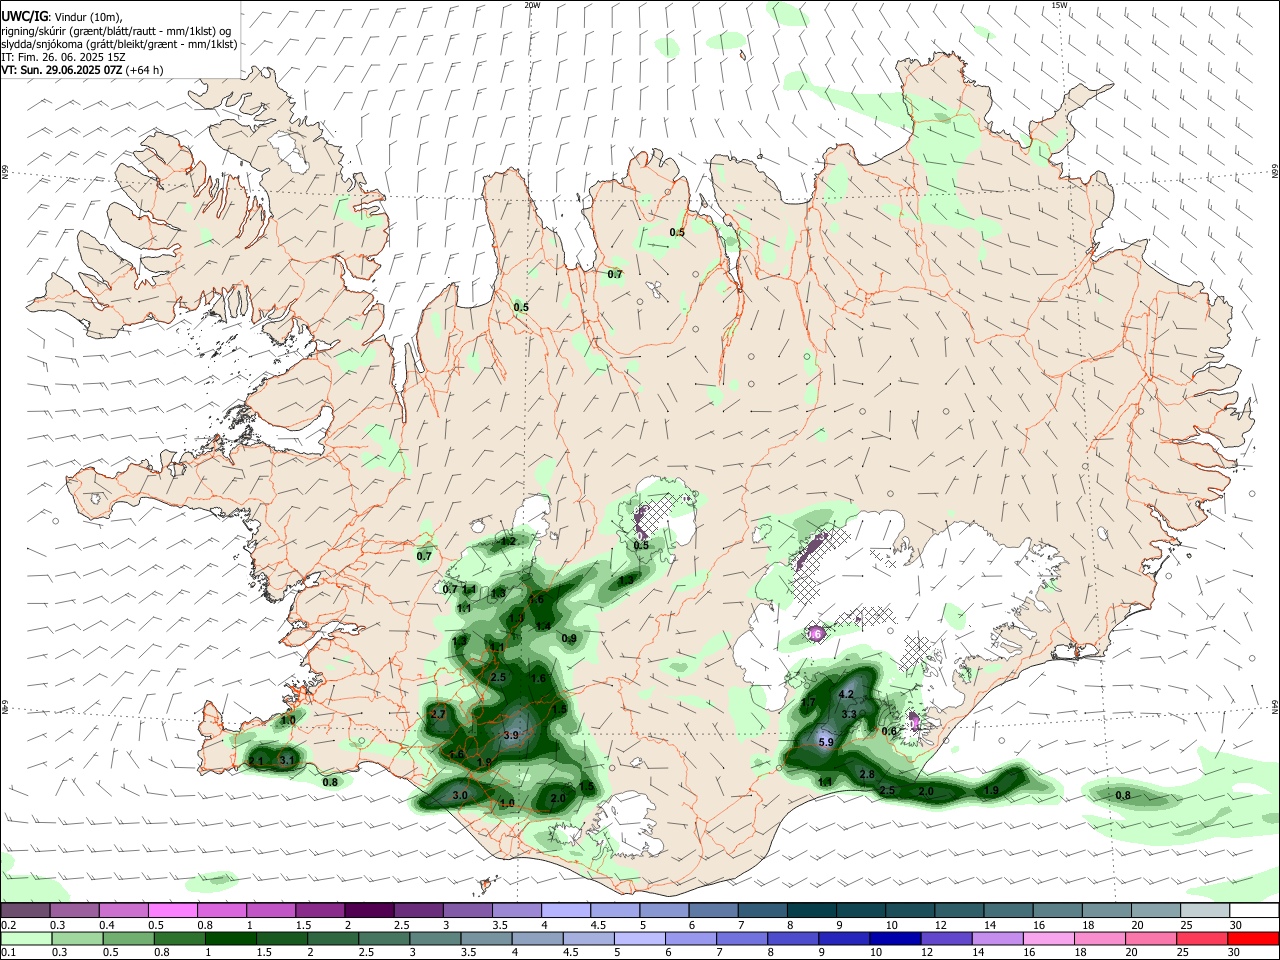Click the 3.9 precipitation maximum in the southwest

[x=510, y=735]
